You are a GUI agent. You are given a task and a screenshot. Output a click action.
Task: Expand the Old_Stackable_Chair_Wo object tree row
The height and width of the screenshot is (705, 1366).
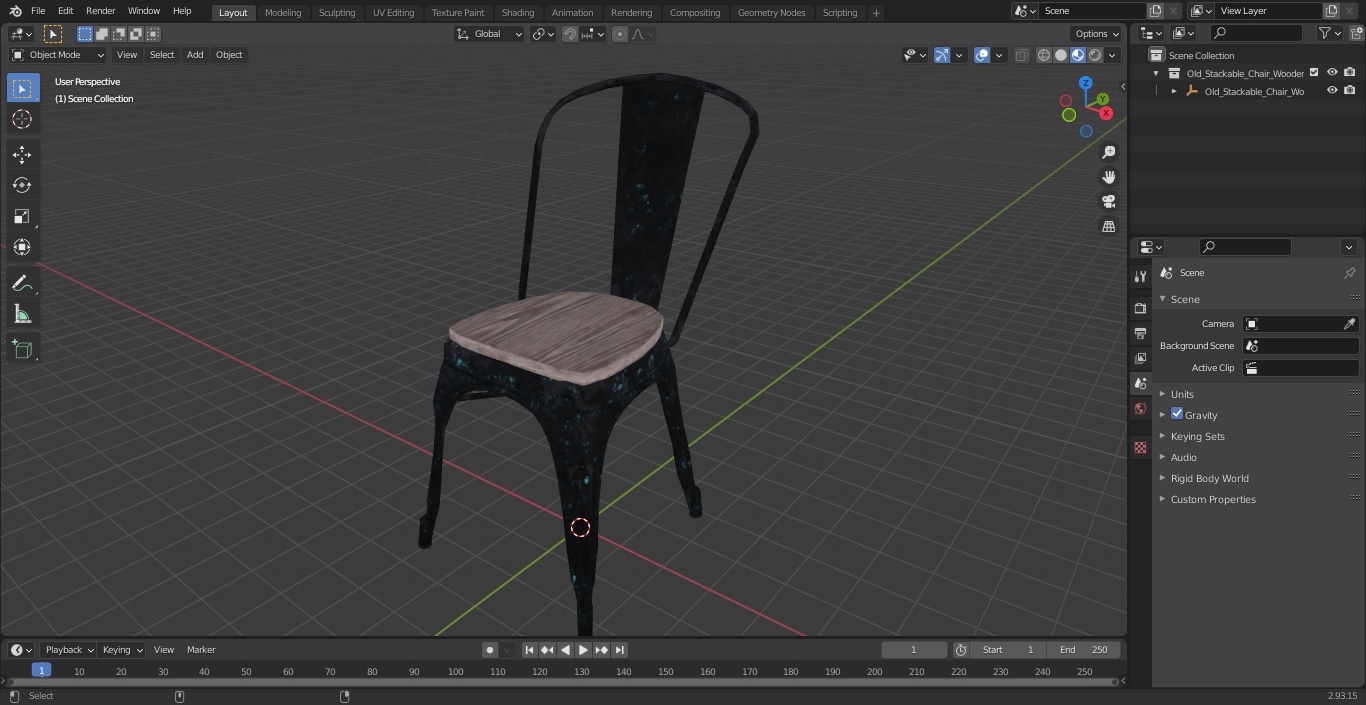[1174, 91]
